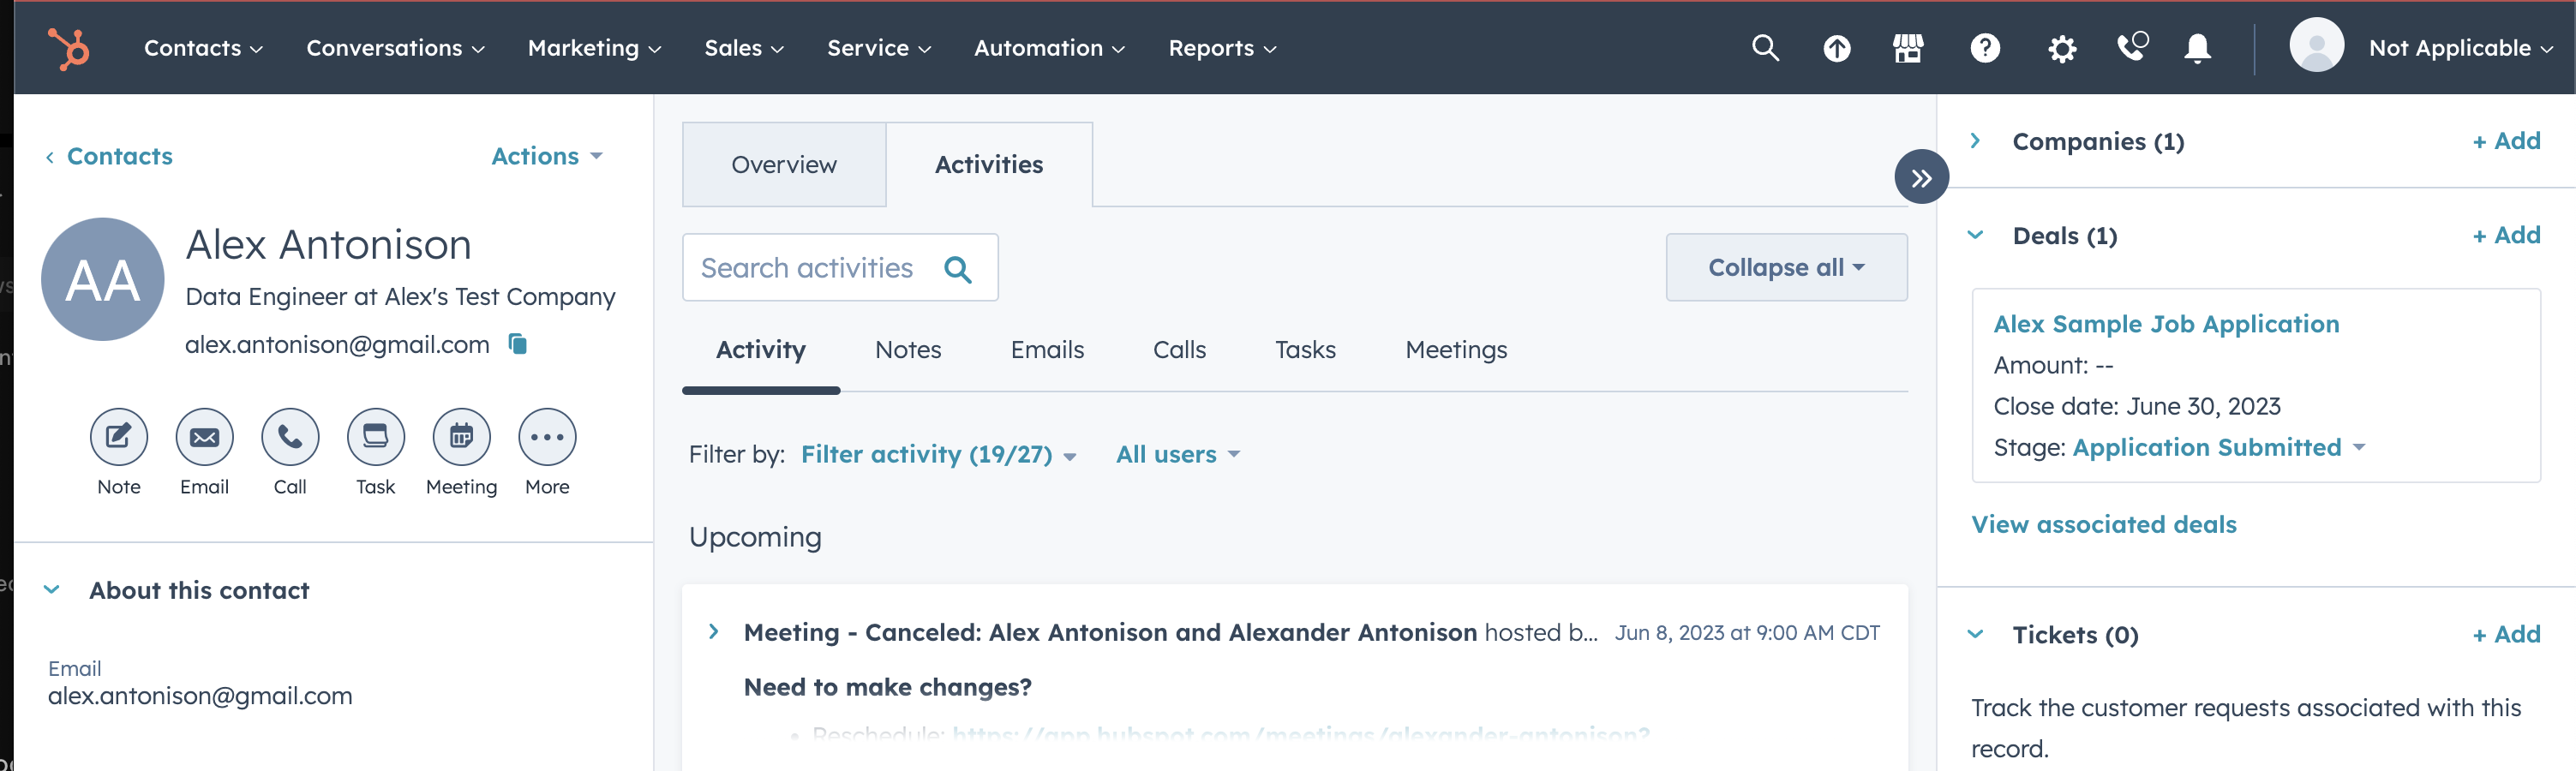This screenshot has height=771, width=2576.
Task: Select the Activity sub-tab
Action: tap(761, 350)
